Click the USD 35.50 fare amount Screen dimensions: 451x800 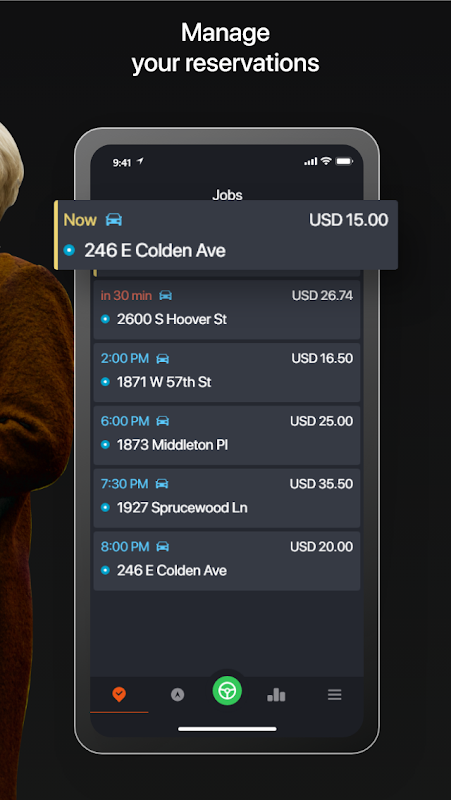(x=321, y=484)
